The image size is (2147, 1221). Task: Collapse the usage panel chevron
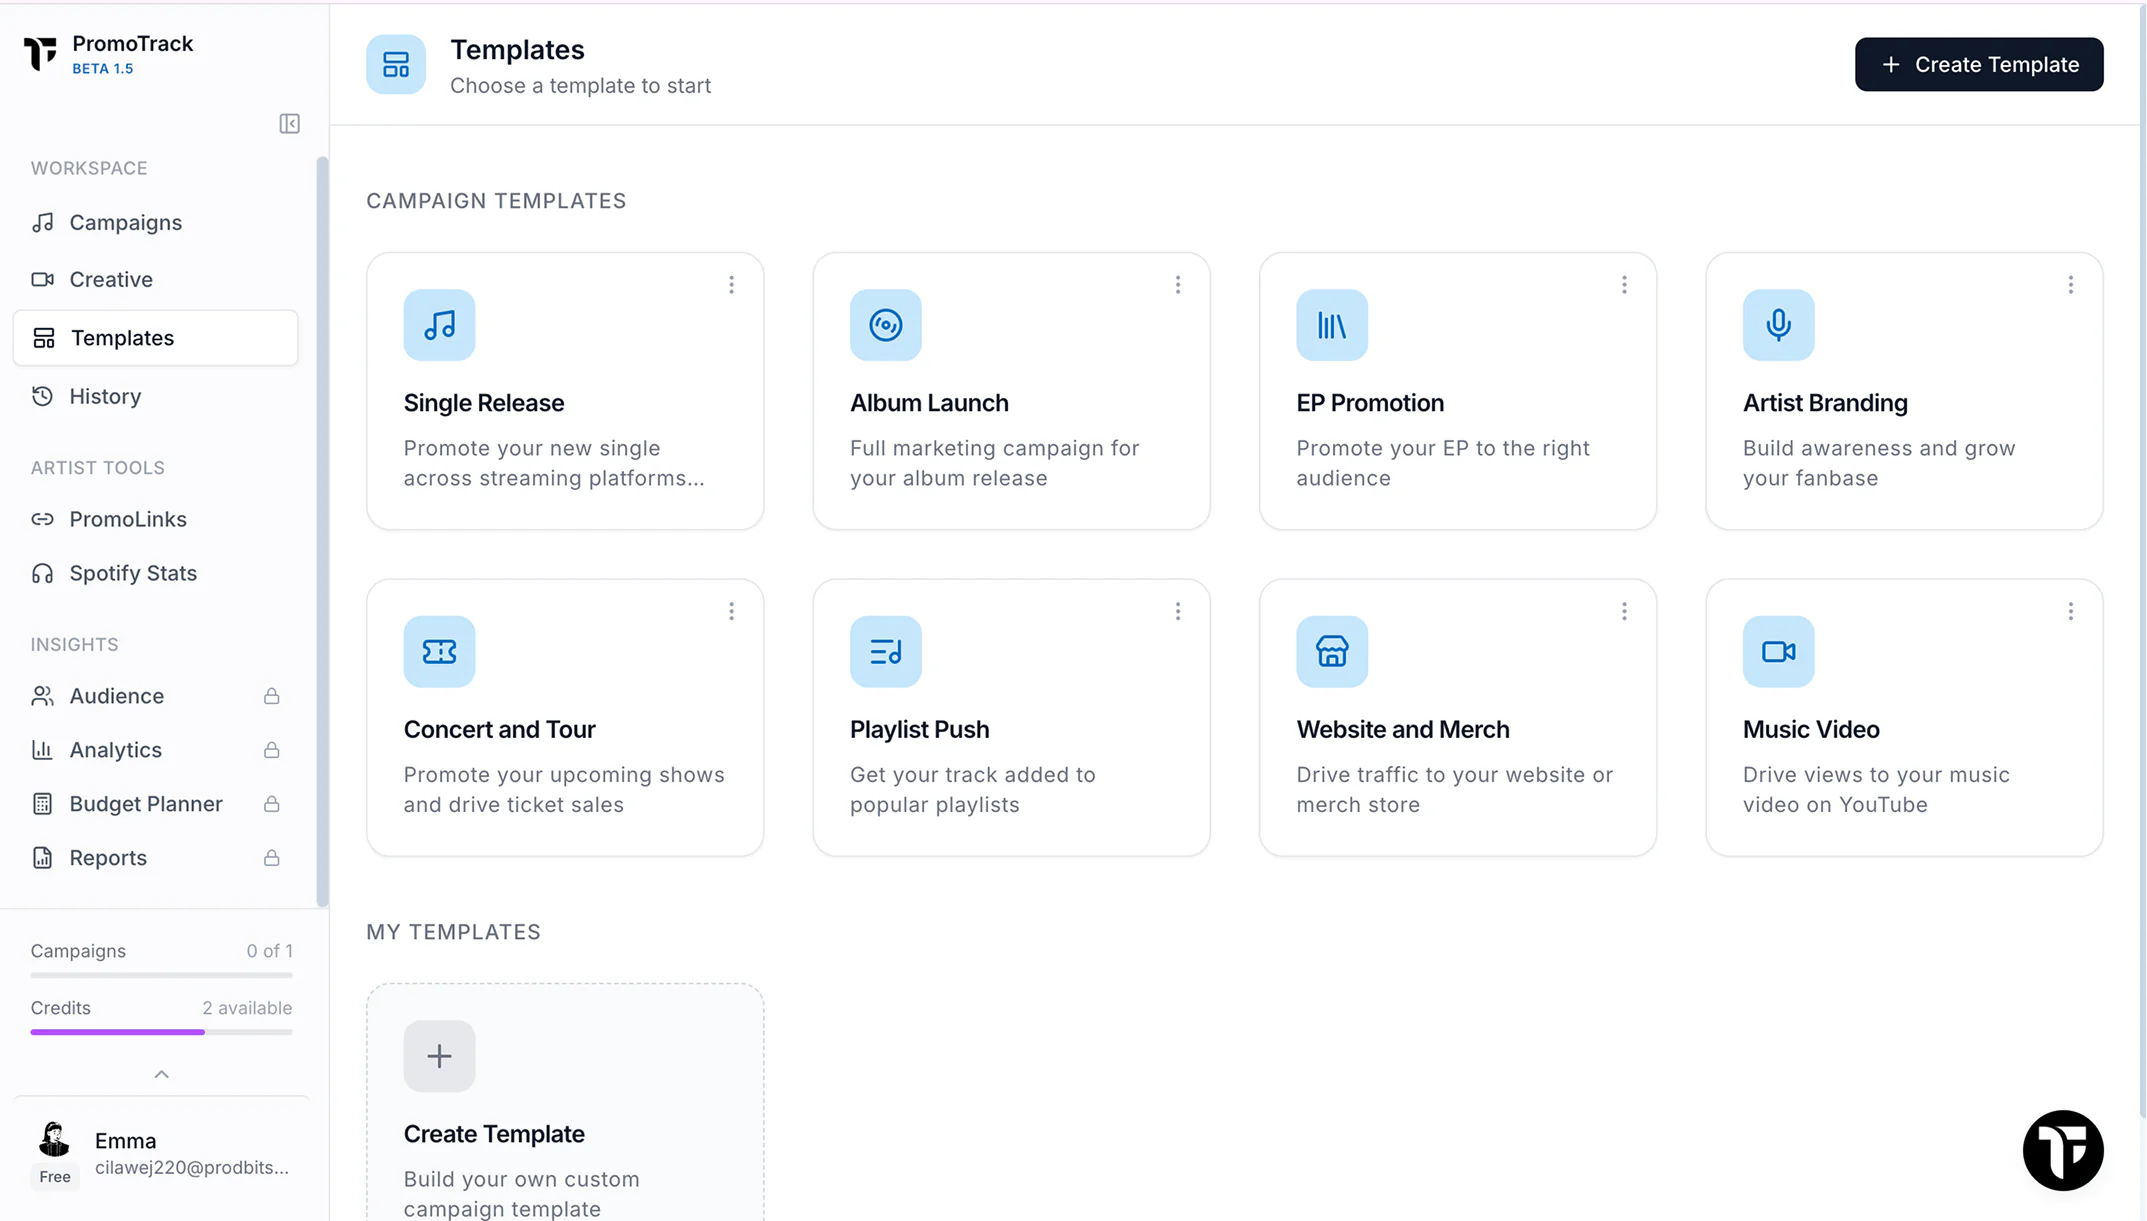161,1074
